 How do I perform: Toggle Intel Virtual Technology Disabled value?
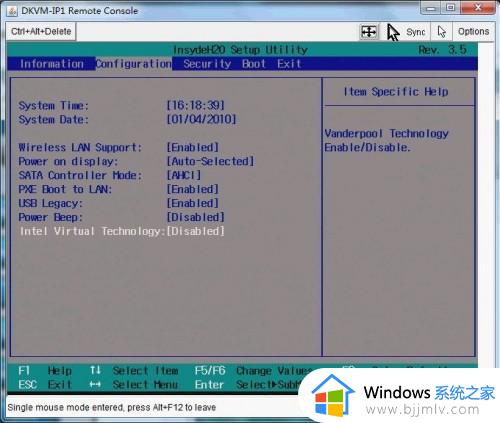pos(196,231)
